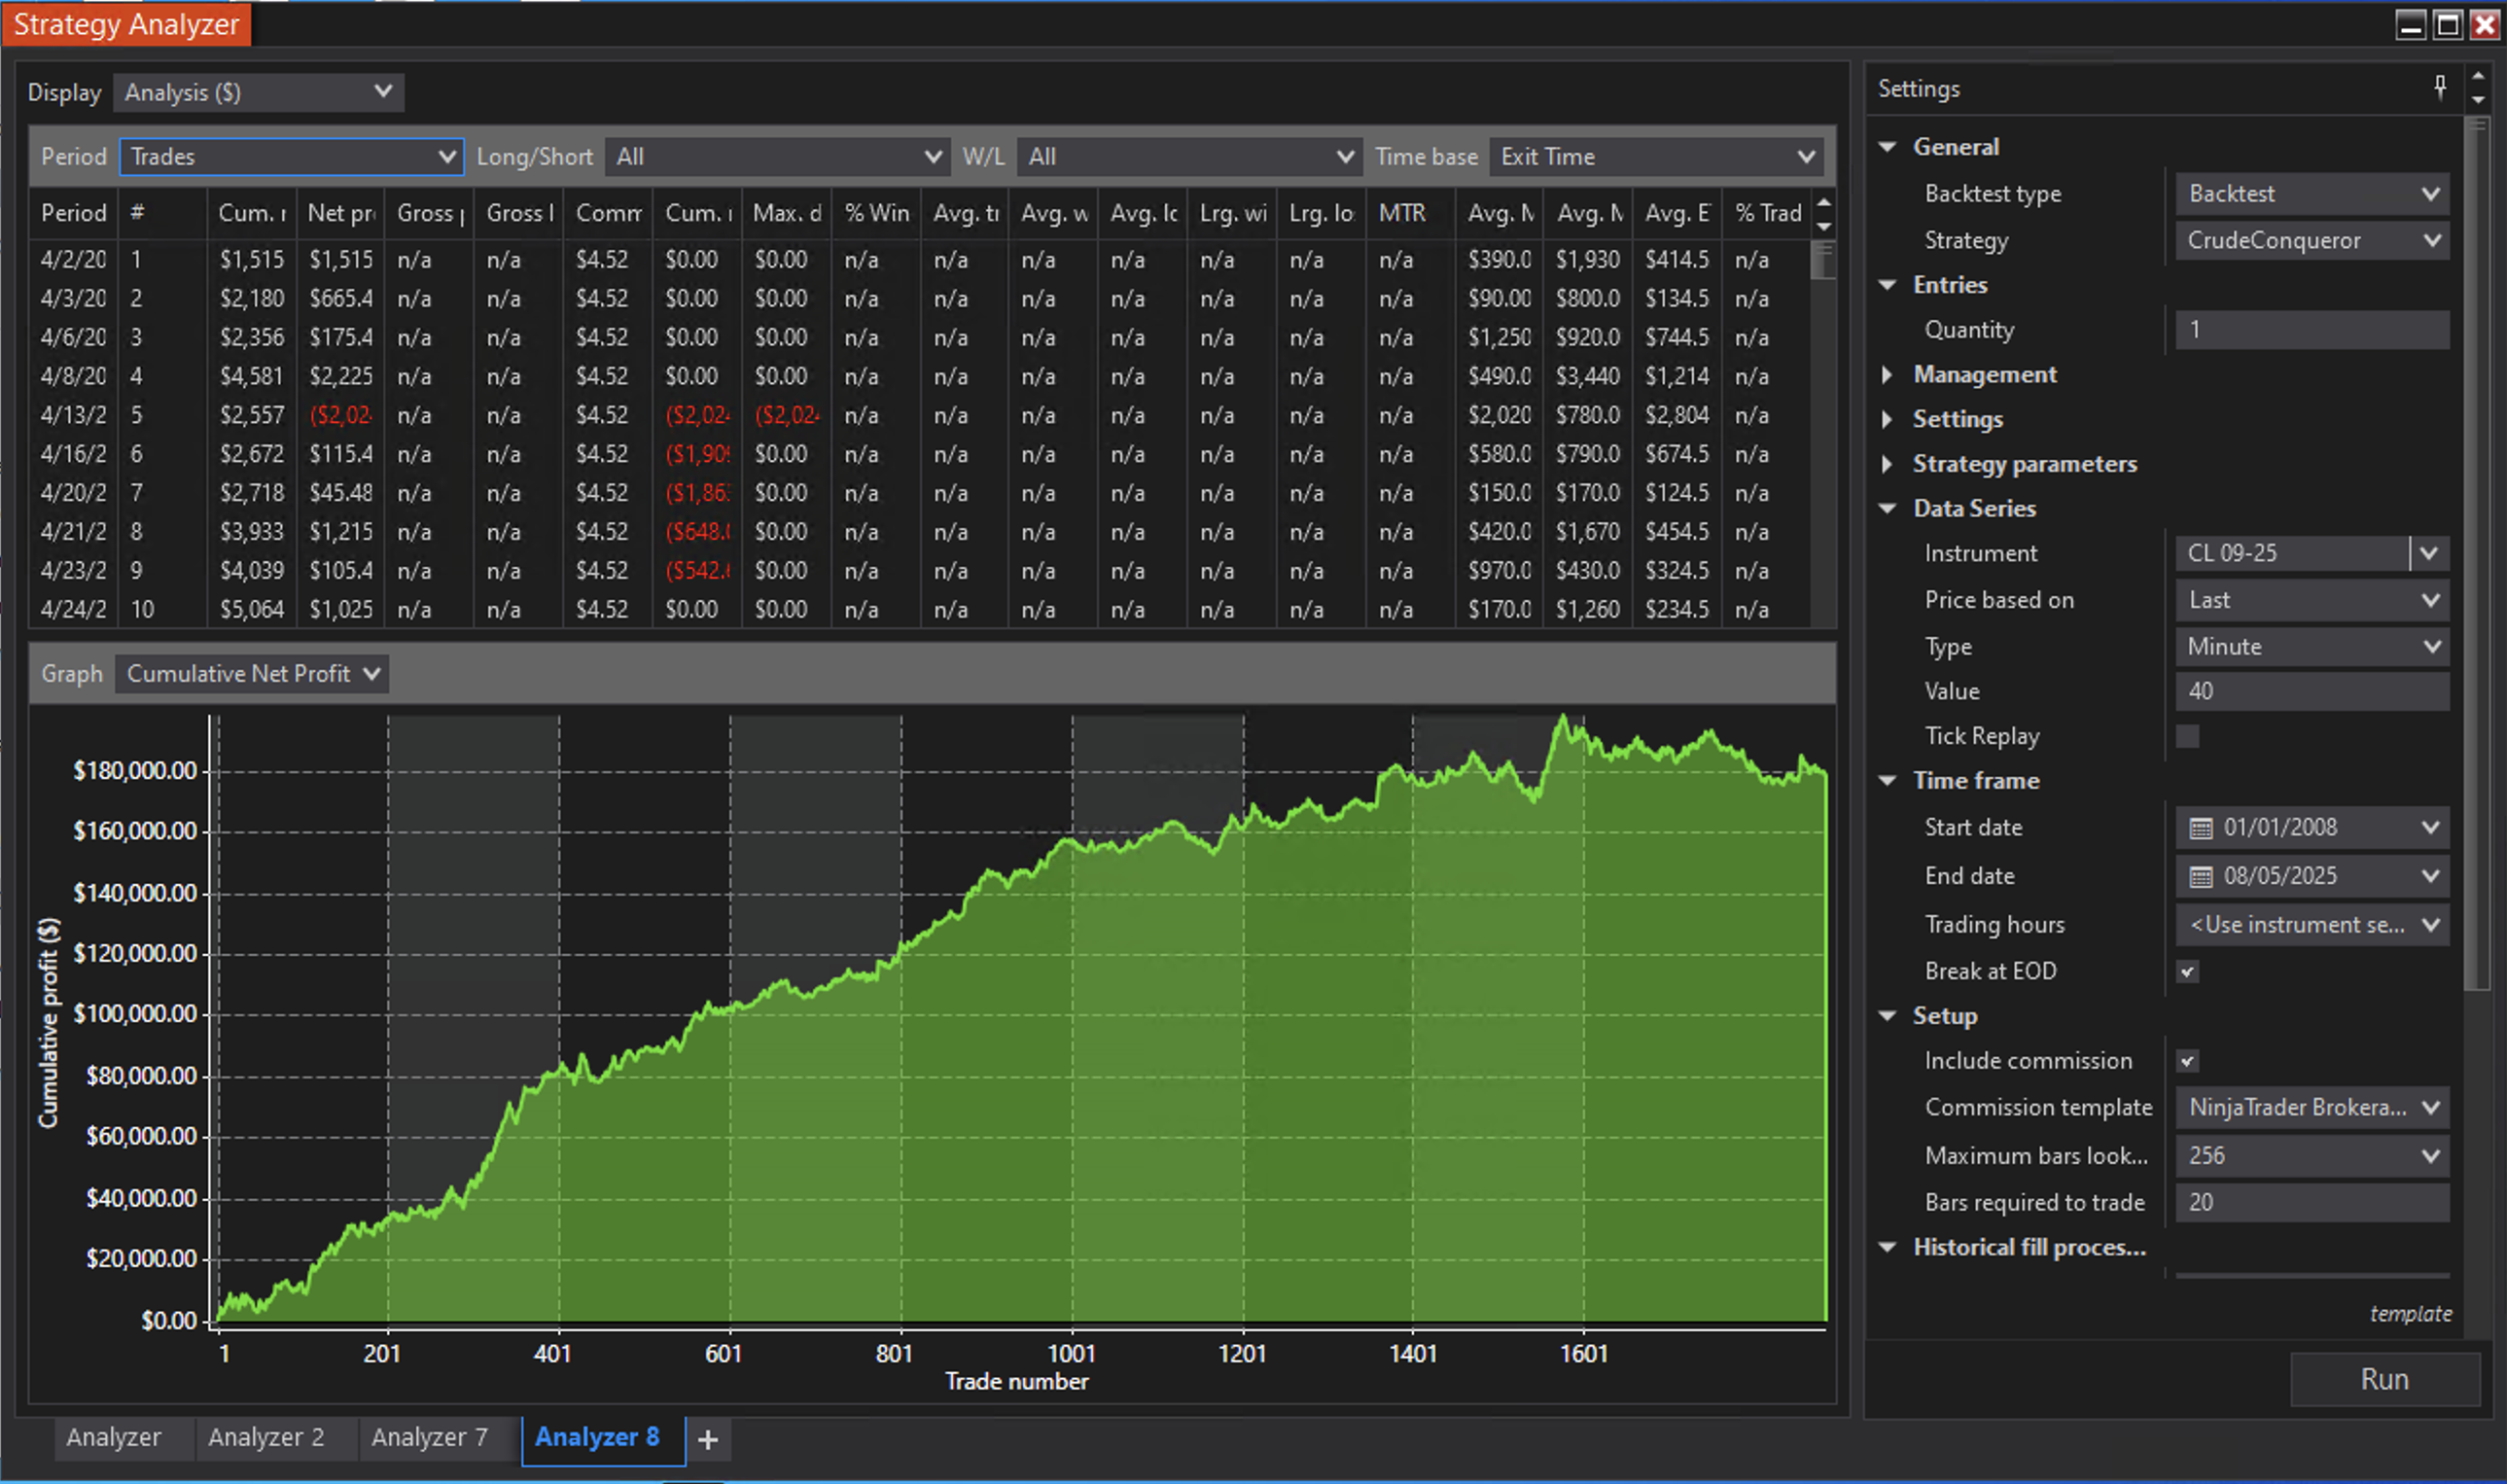2507x1484 pixels.
Task: Add a new analyzer with the plus icon
Action: click(708, 1439)
